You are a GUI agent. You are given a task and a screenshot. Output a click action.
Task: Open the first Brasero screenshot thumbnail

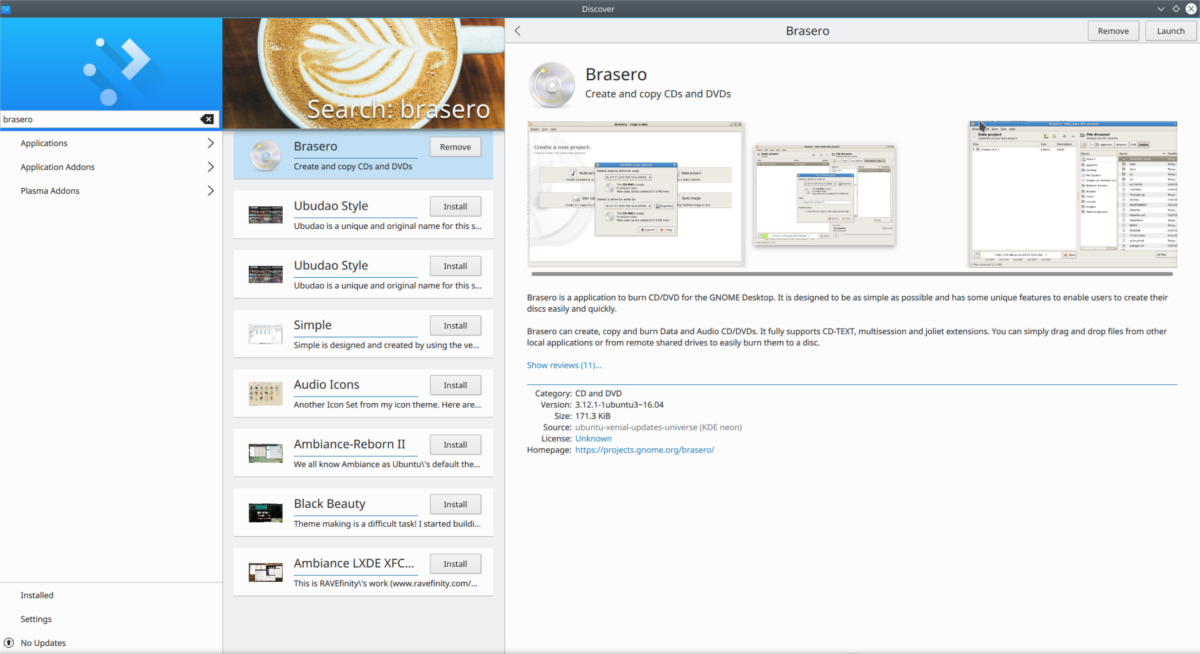coord(635,192)
